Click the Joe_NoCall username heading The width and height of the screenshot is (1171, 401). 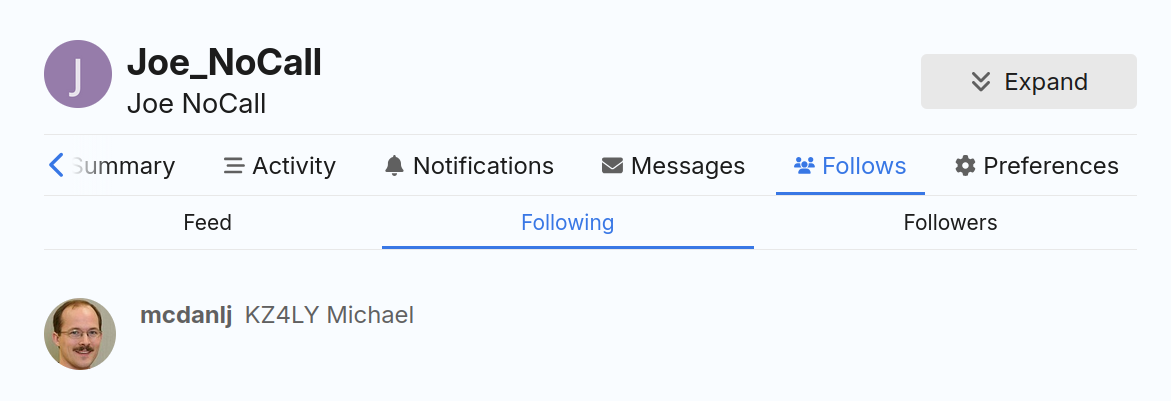tap(224, 63)
